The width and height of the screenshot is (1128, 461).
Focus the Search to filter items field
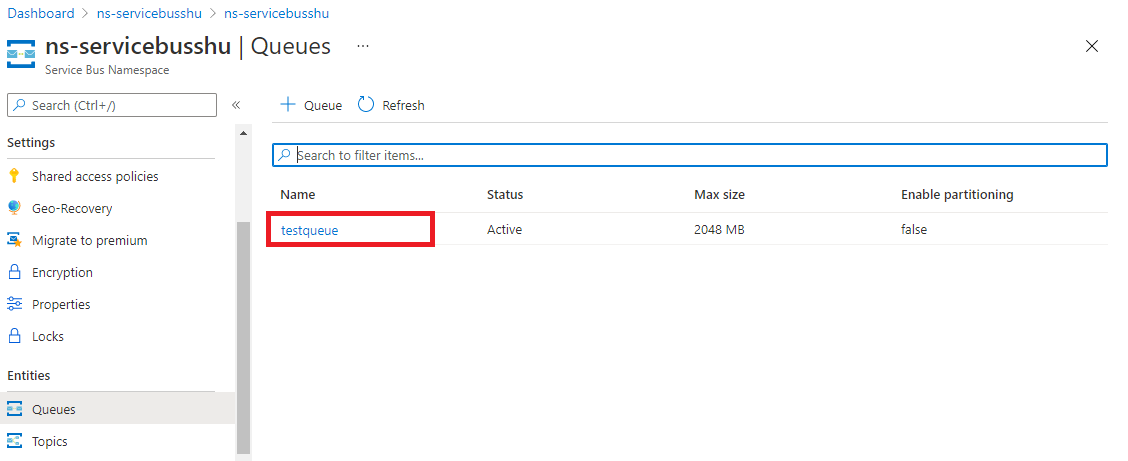(690, 155)
